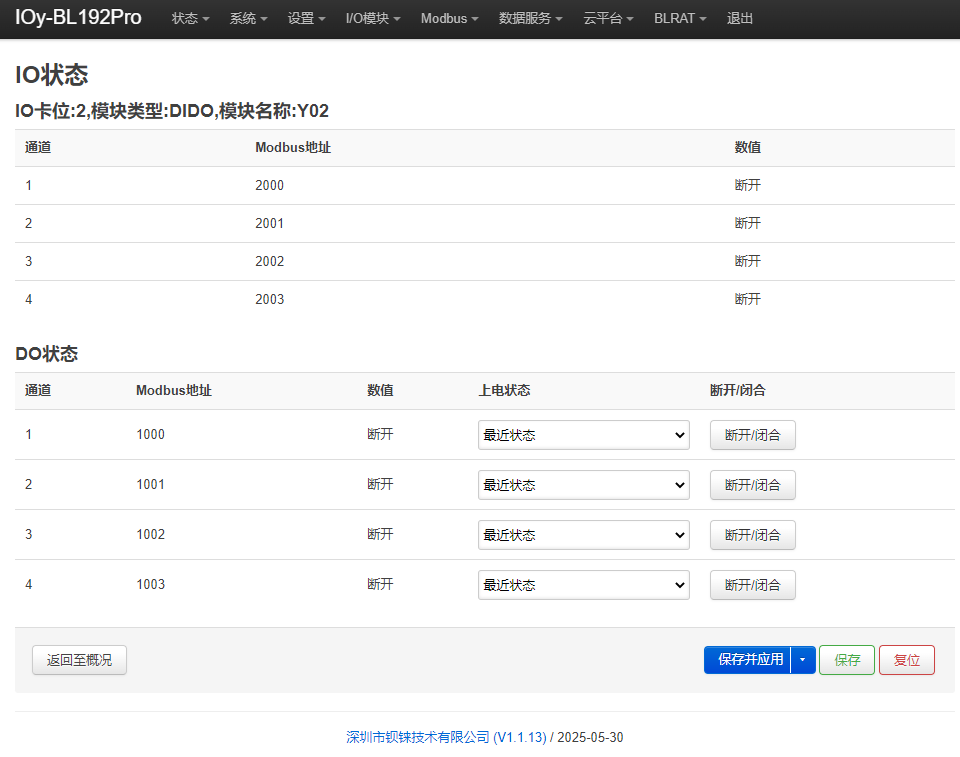Open the 云平台 menu

click(x=608, y=18)
